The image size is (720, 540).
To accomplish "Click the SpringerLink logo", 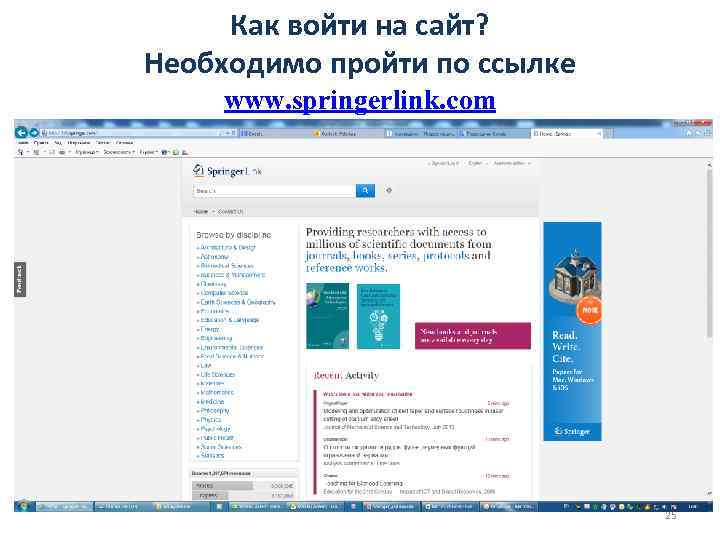I will point(227,171).
